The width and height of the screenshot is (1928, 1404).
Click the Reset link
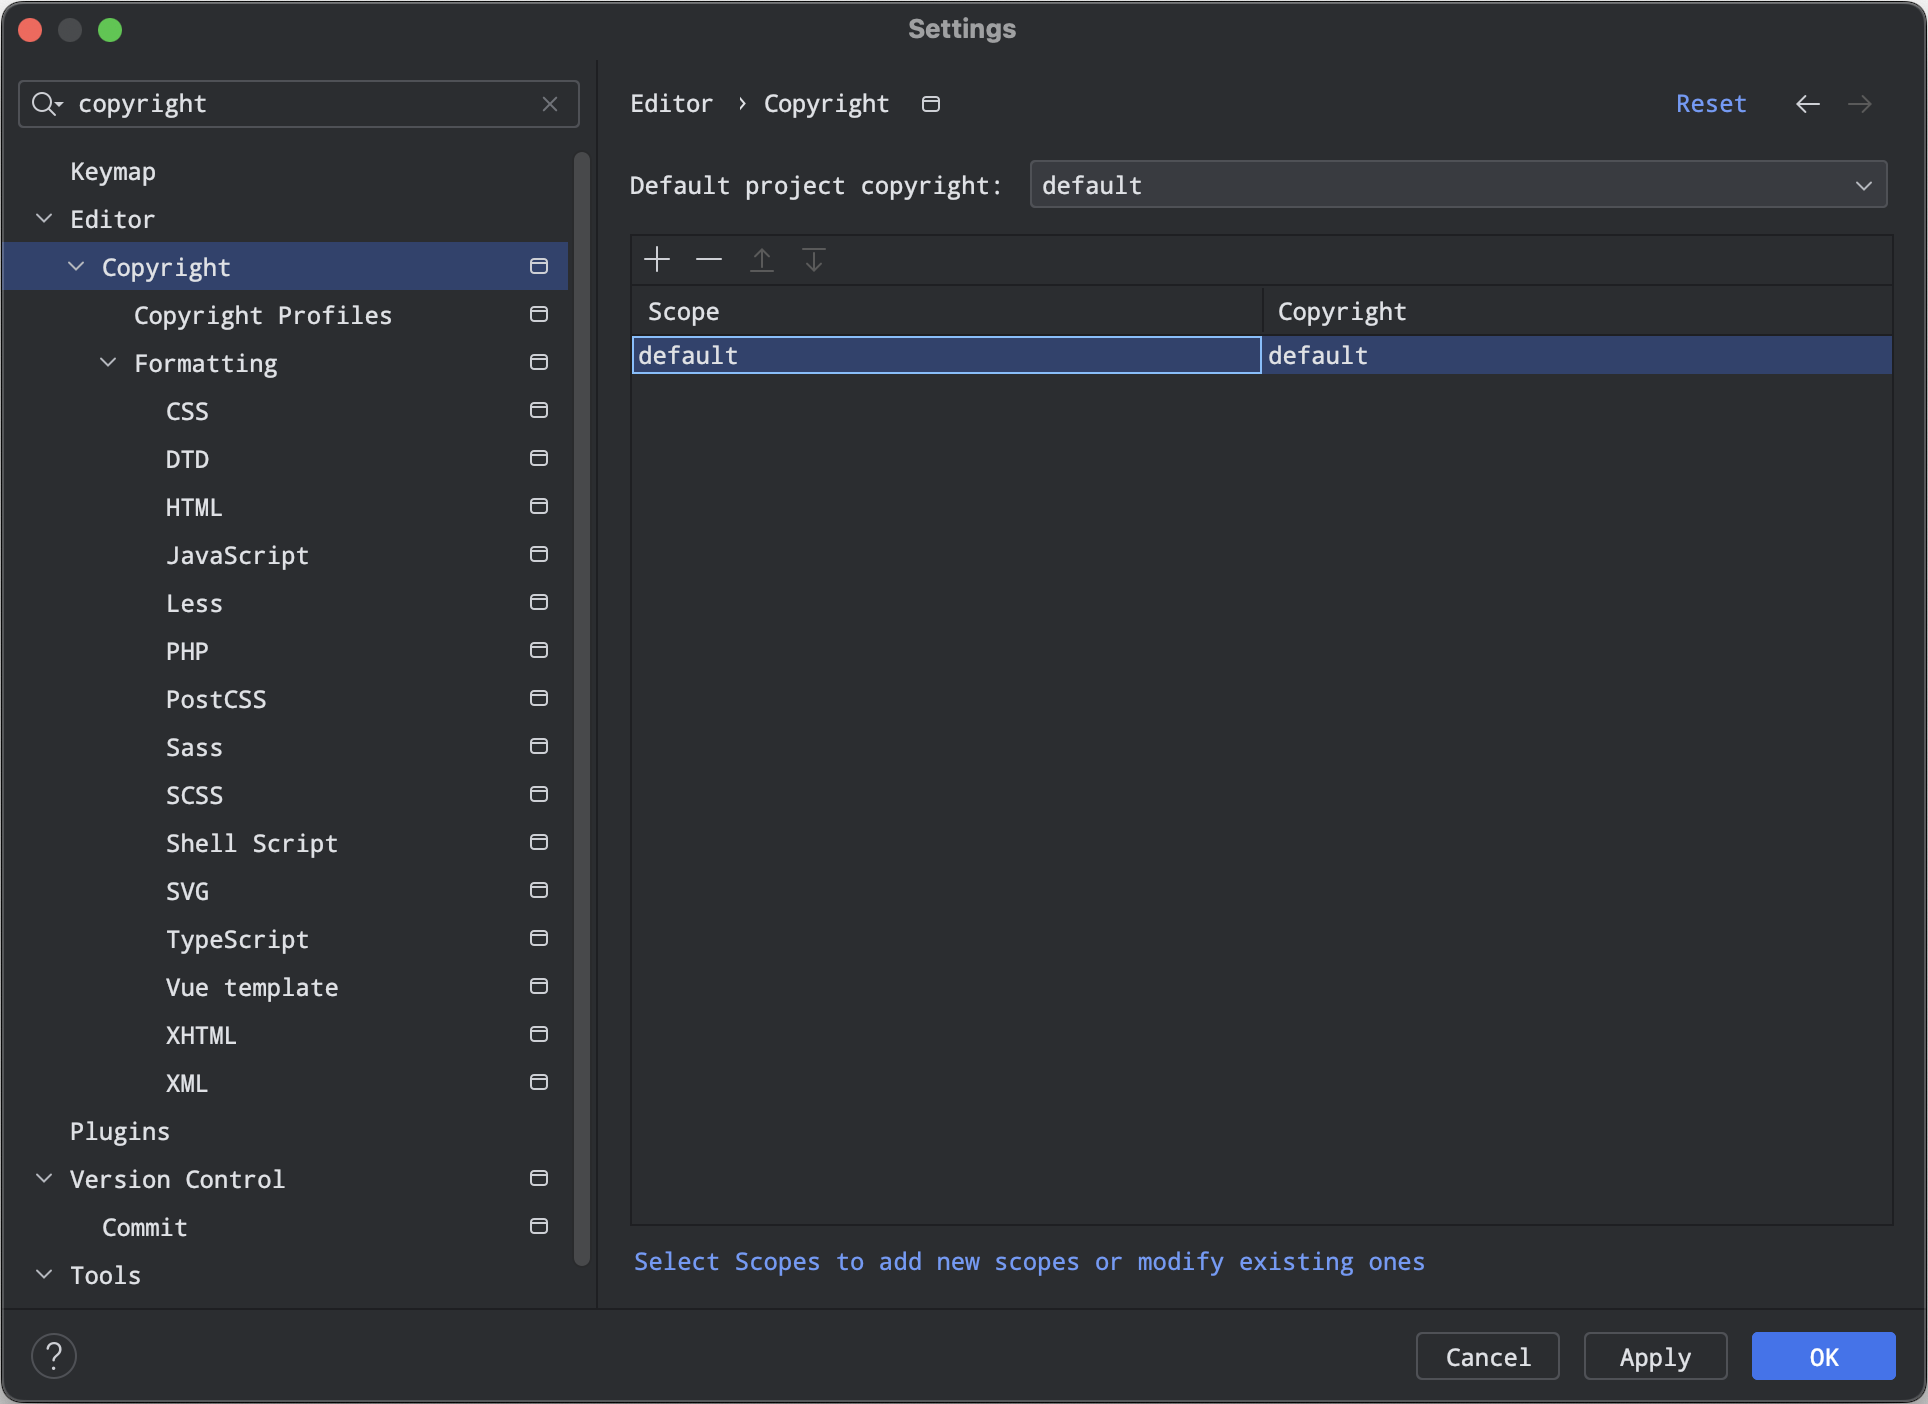1710,104
